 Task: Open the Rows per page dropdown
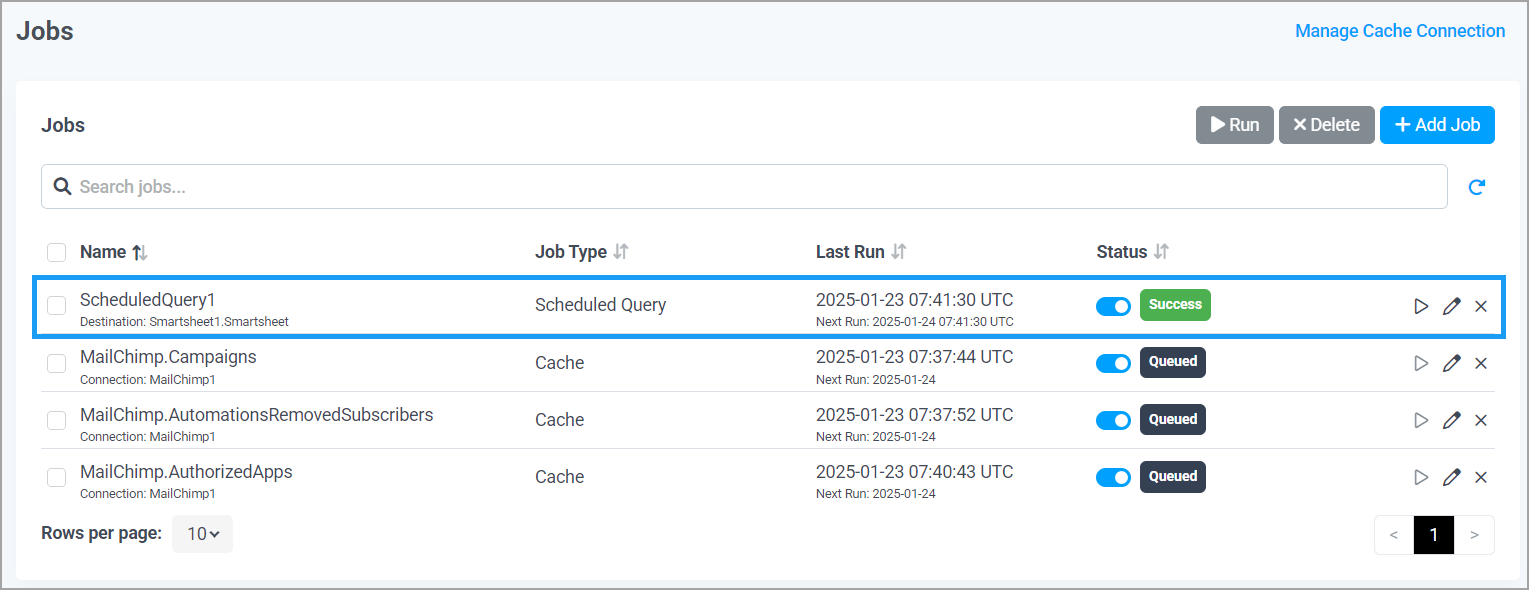click(x=202, y=533)
